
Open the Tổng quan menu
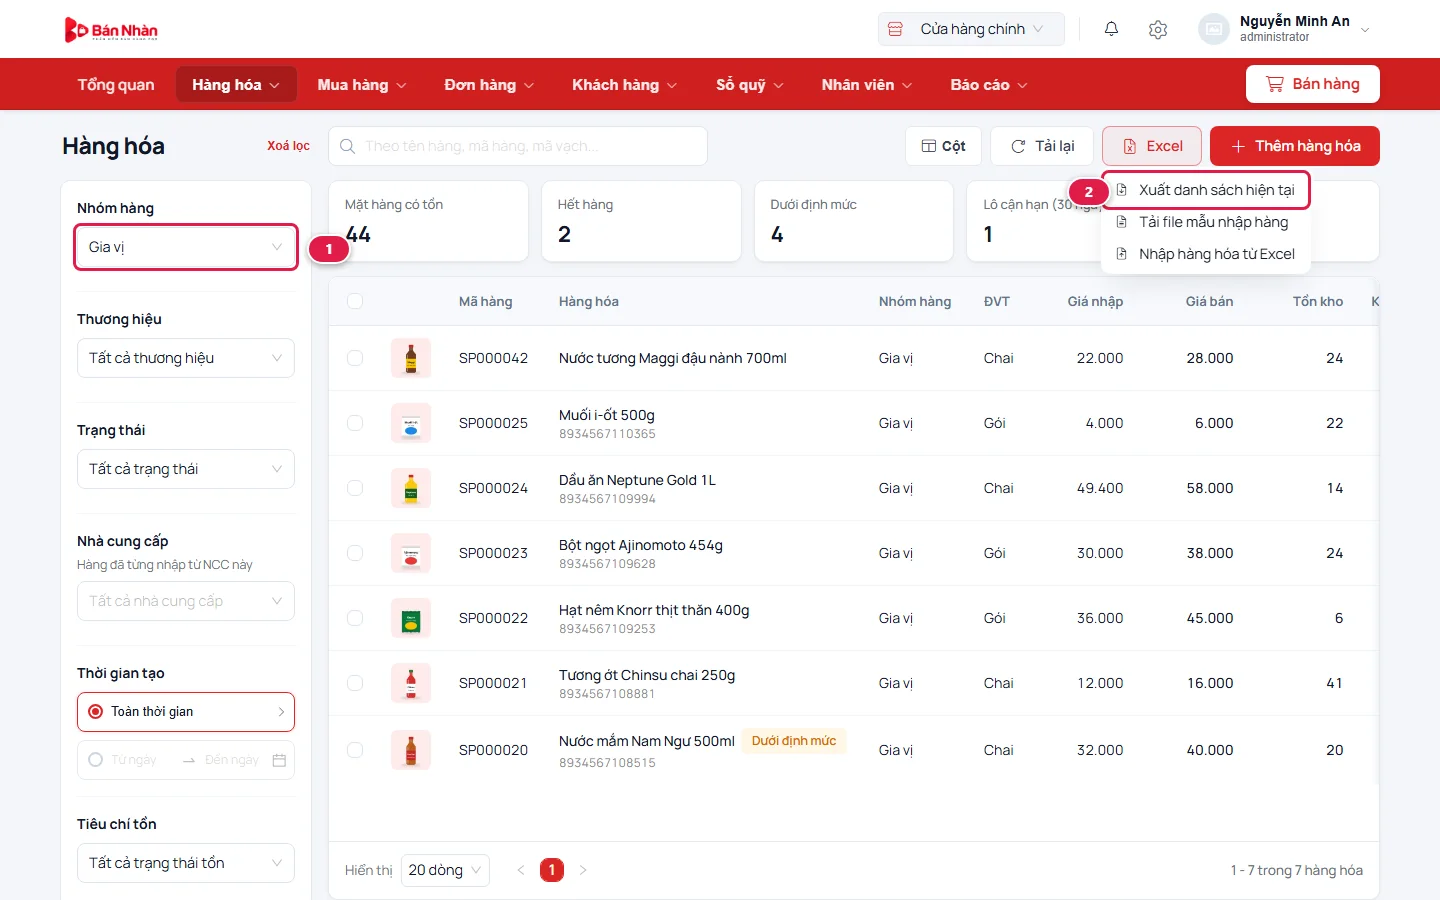click(x=116, y=85)
